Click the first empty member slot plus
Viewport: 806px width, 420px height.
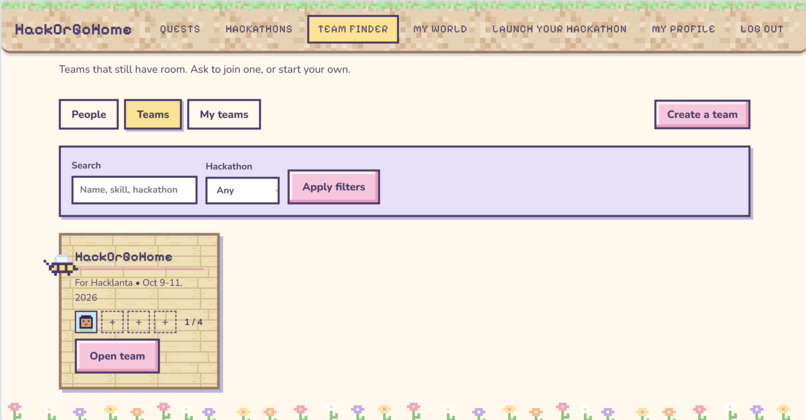pyautogui.click(x=112, y=322)
